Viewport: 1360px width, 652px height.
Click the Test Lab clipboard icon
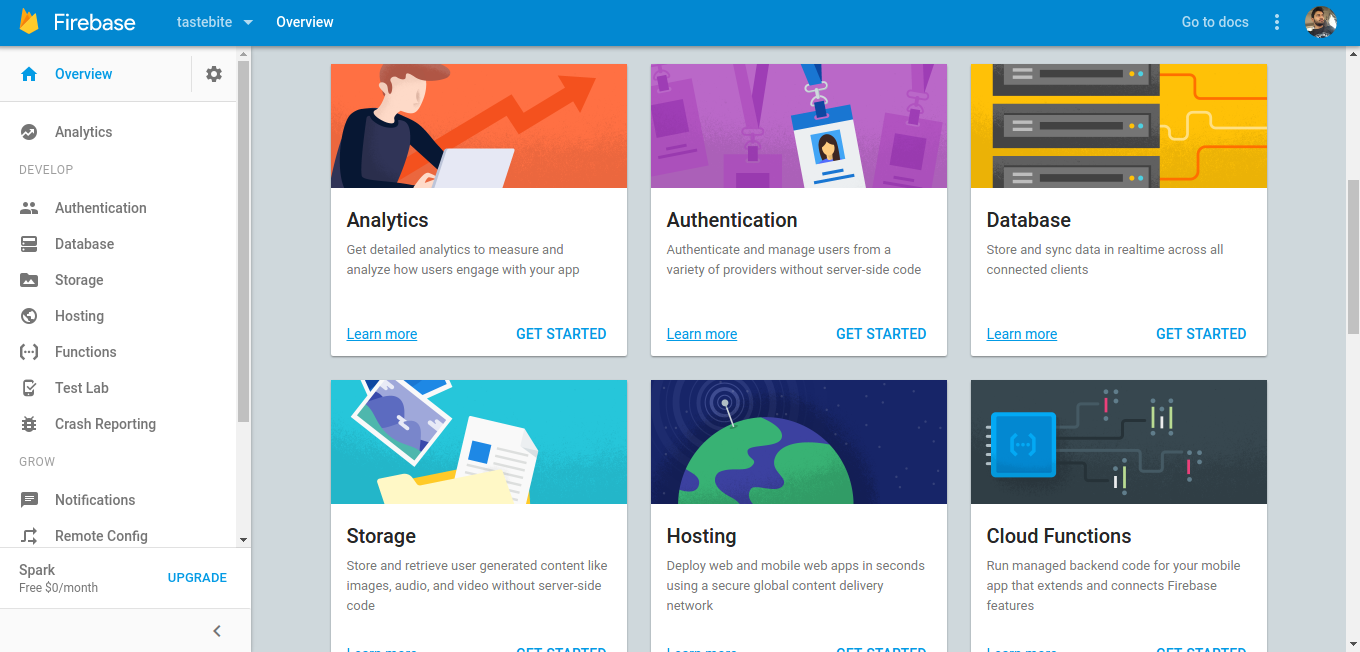(29, 388)
